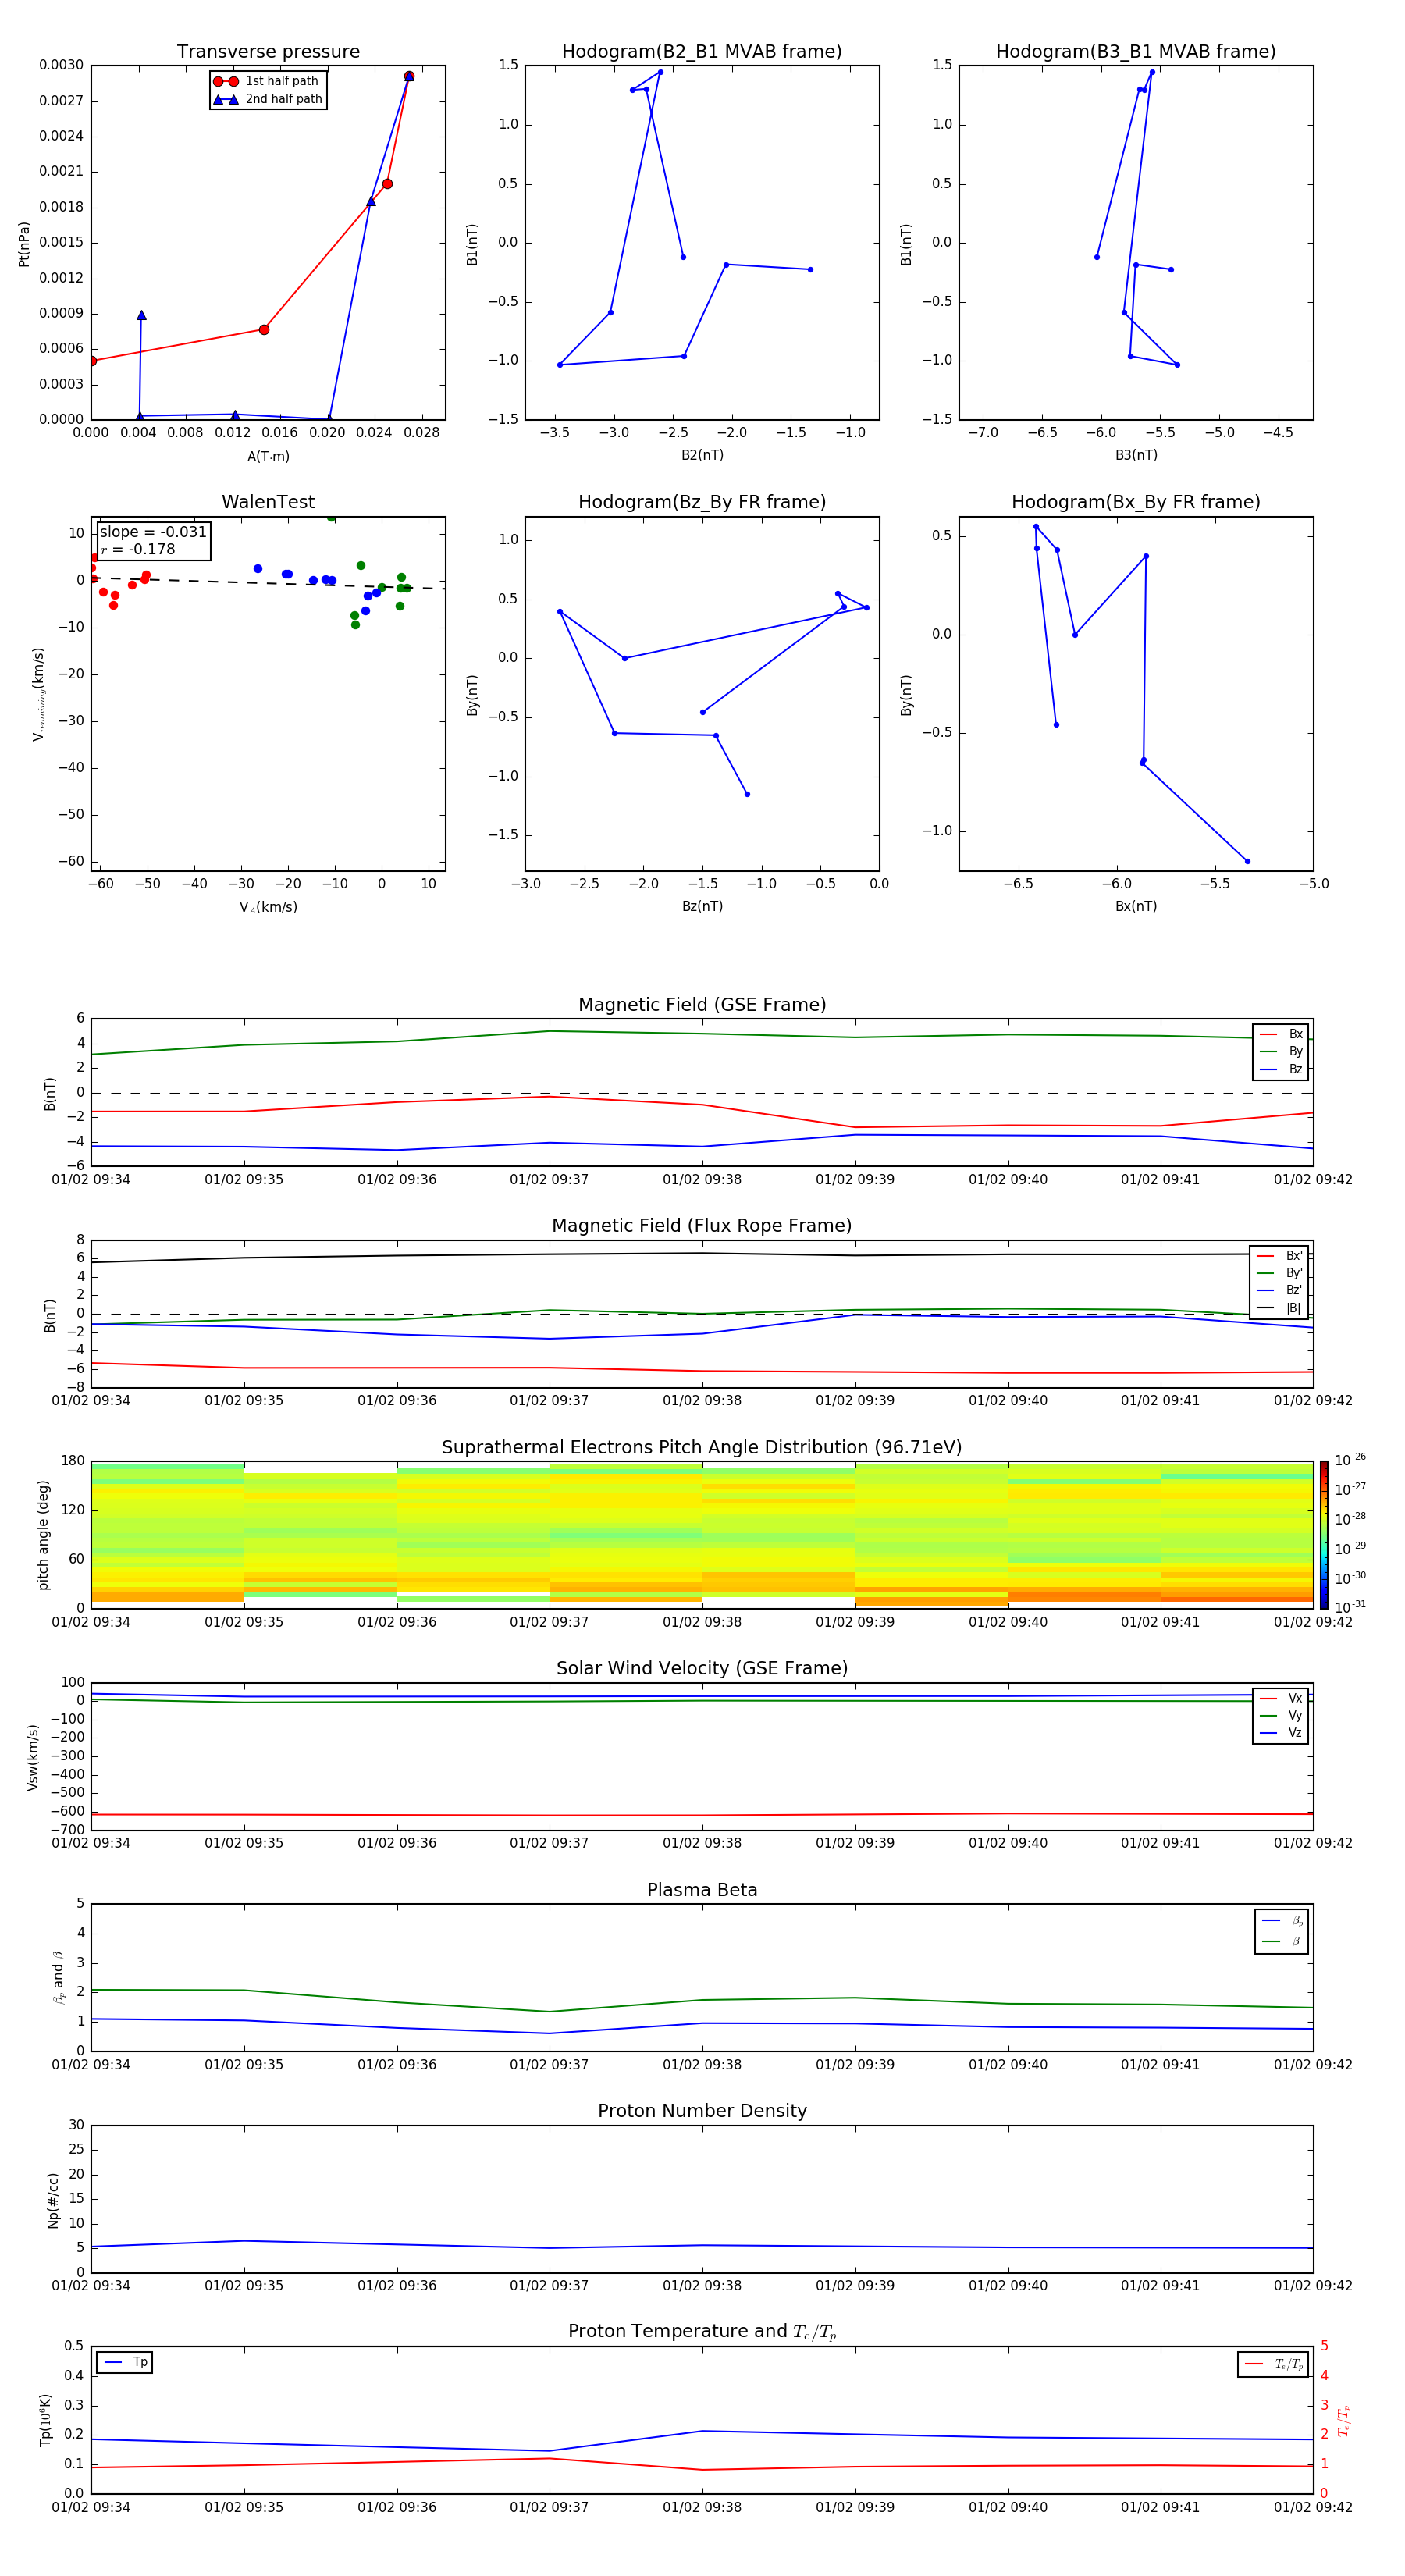Click the "Hodogram(Bz_By FR frame)" title
The height and width of the screenshot is (2576, 1405).
tap(702, 502)
